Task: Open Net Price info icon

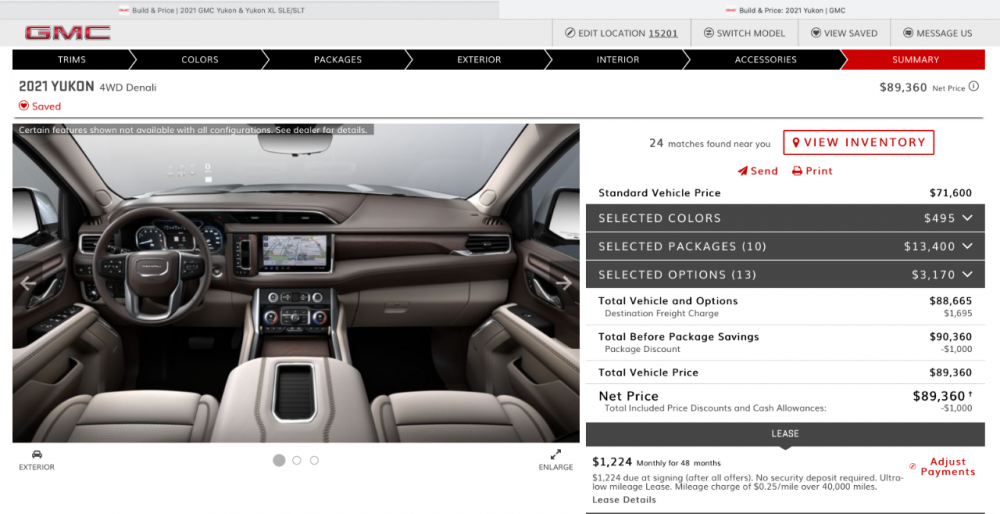Action: coord(974,87)
